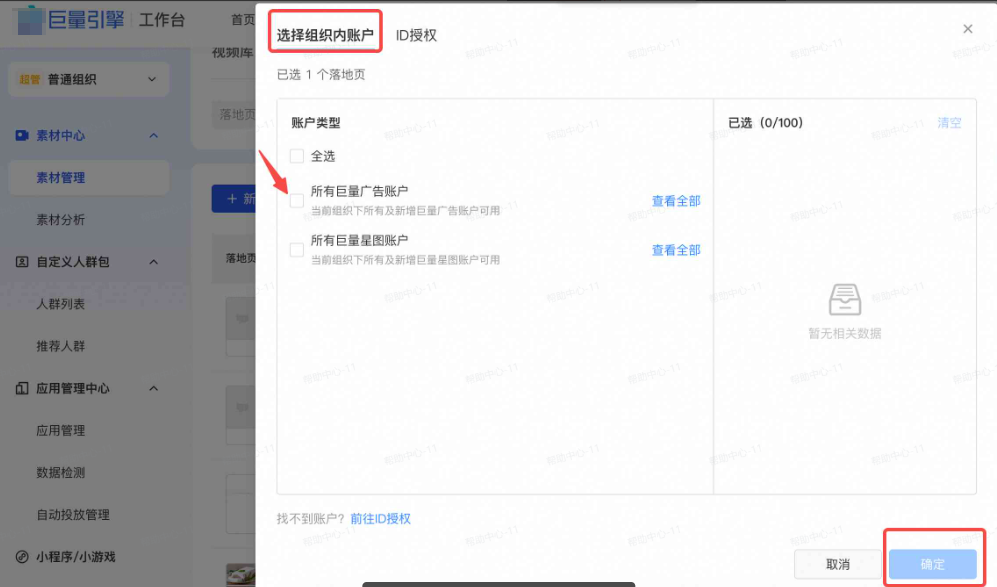Click 查看全部 for 巨量星图账户
This screenshot has height=587, width=997.
(x=676, y=250)
